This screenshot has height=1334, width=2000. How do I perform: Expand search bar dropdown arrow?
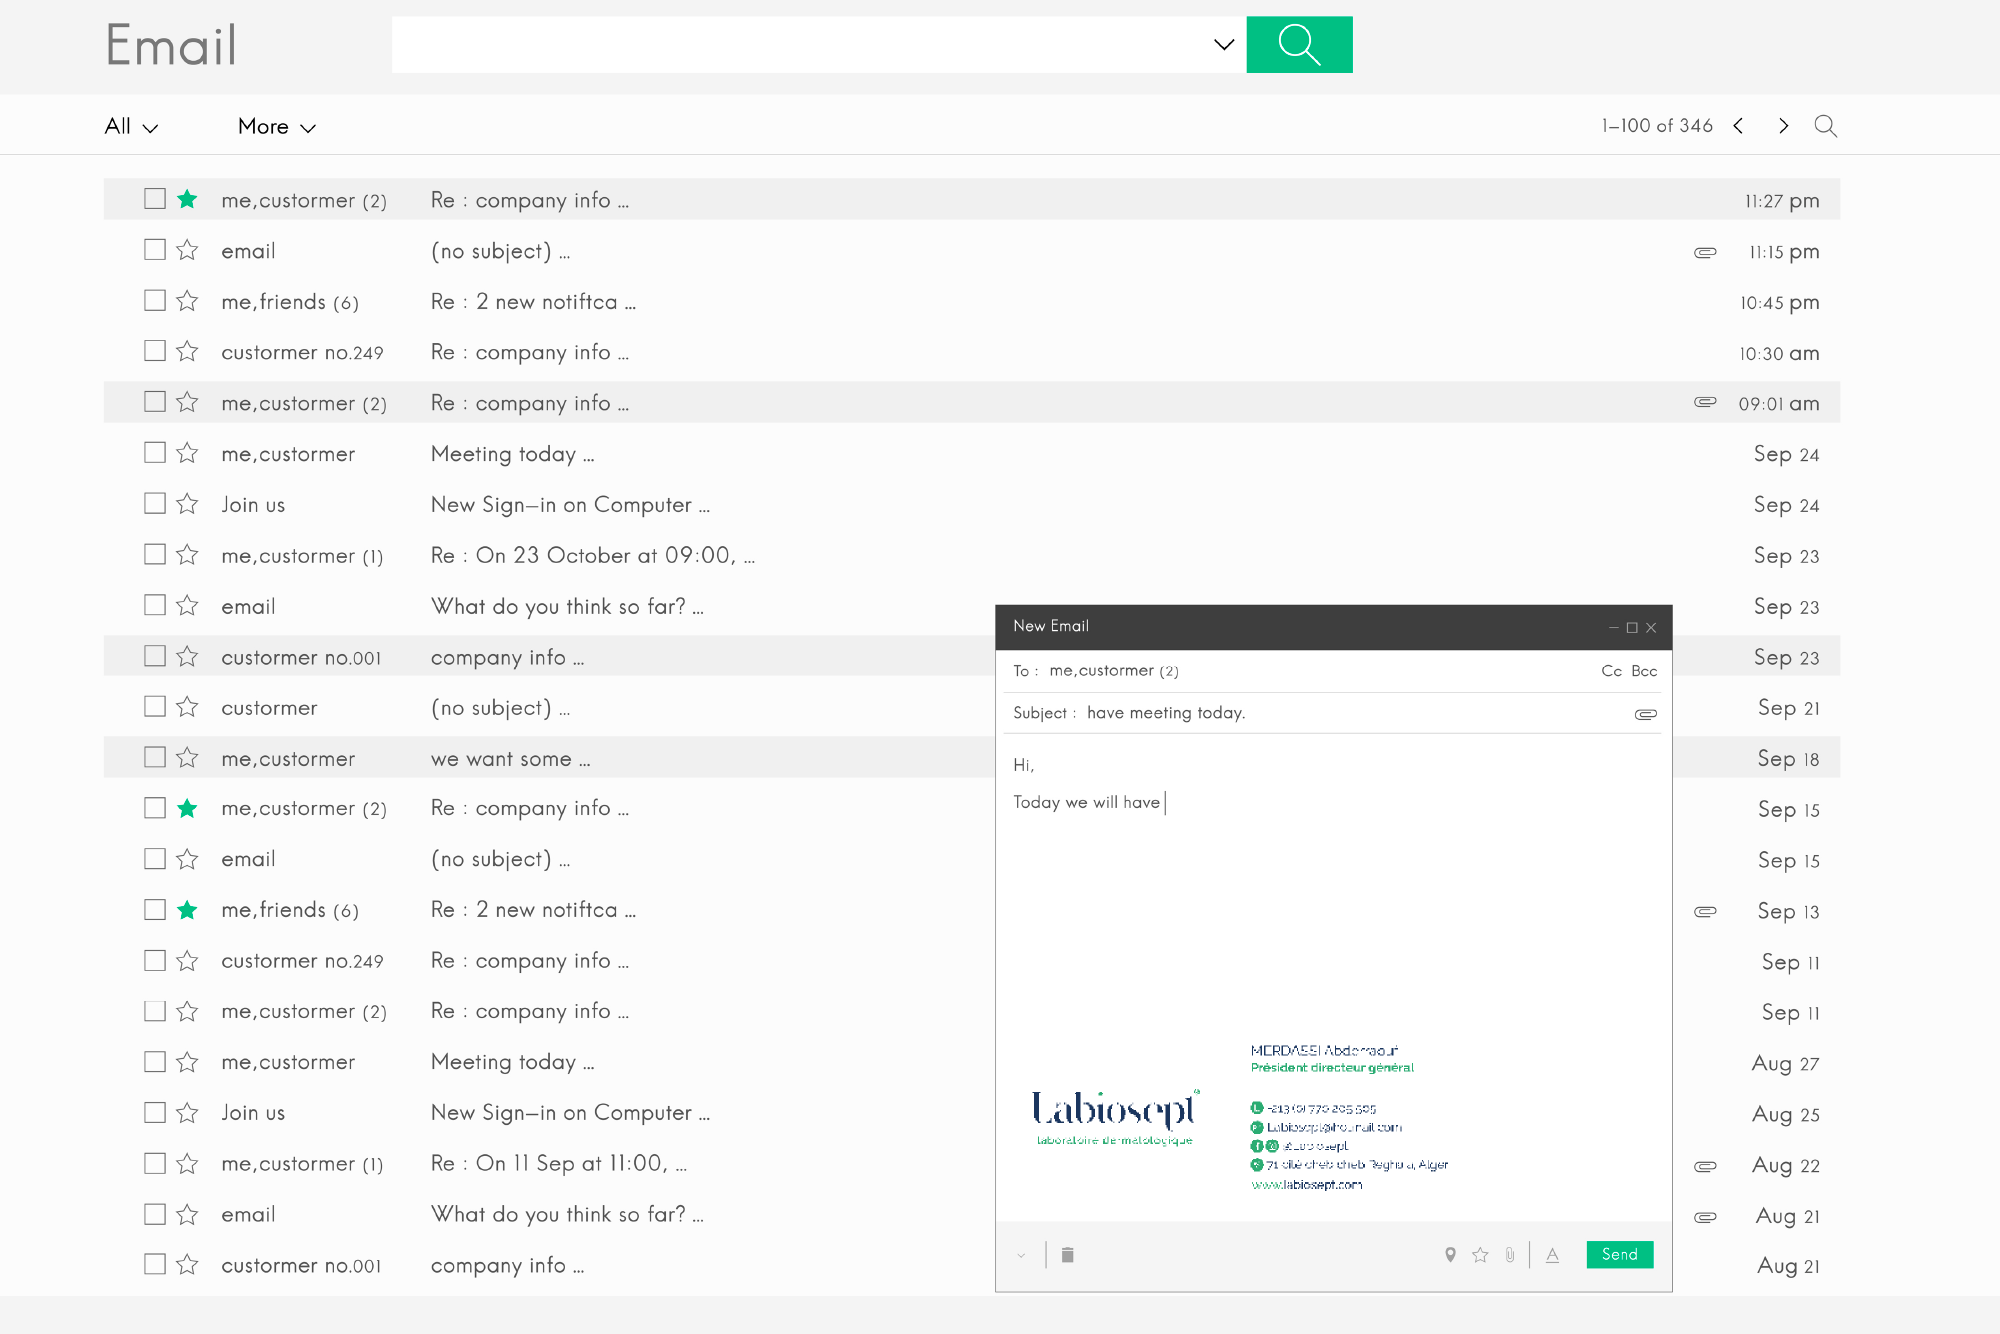point(1223,45)
